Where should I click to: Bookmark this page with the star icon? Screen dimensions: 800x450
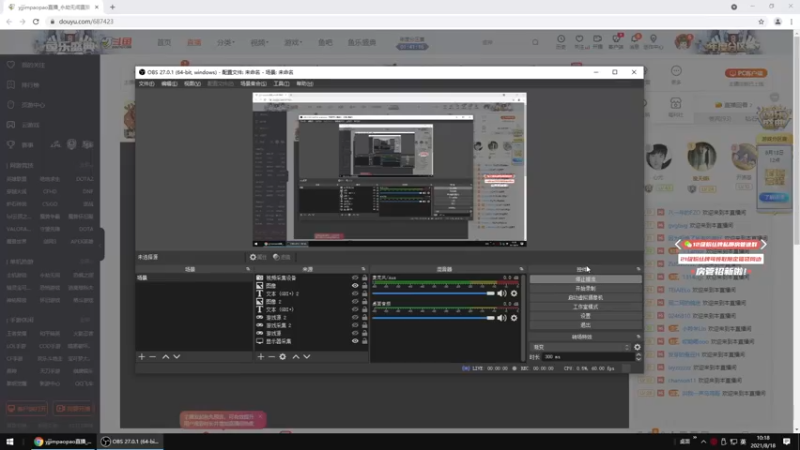click(x=761, y=21)
